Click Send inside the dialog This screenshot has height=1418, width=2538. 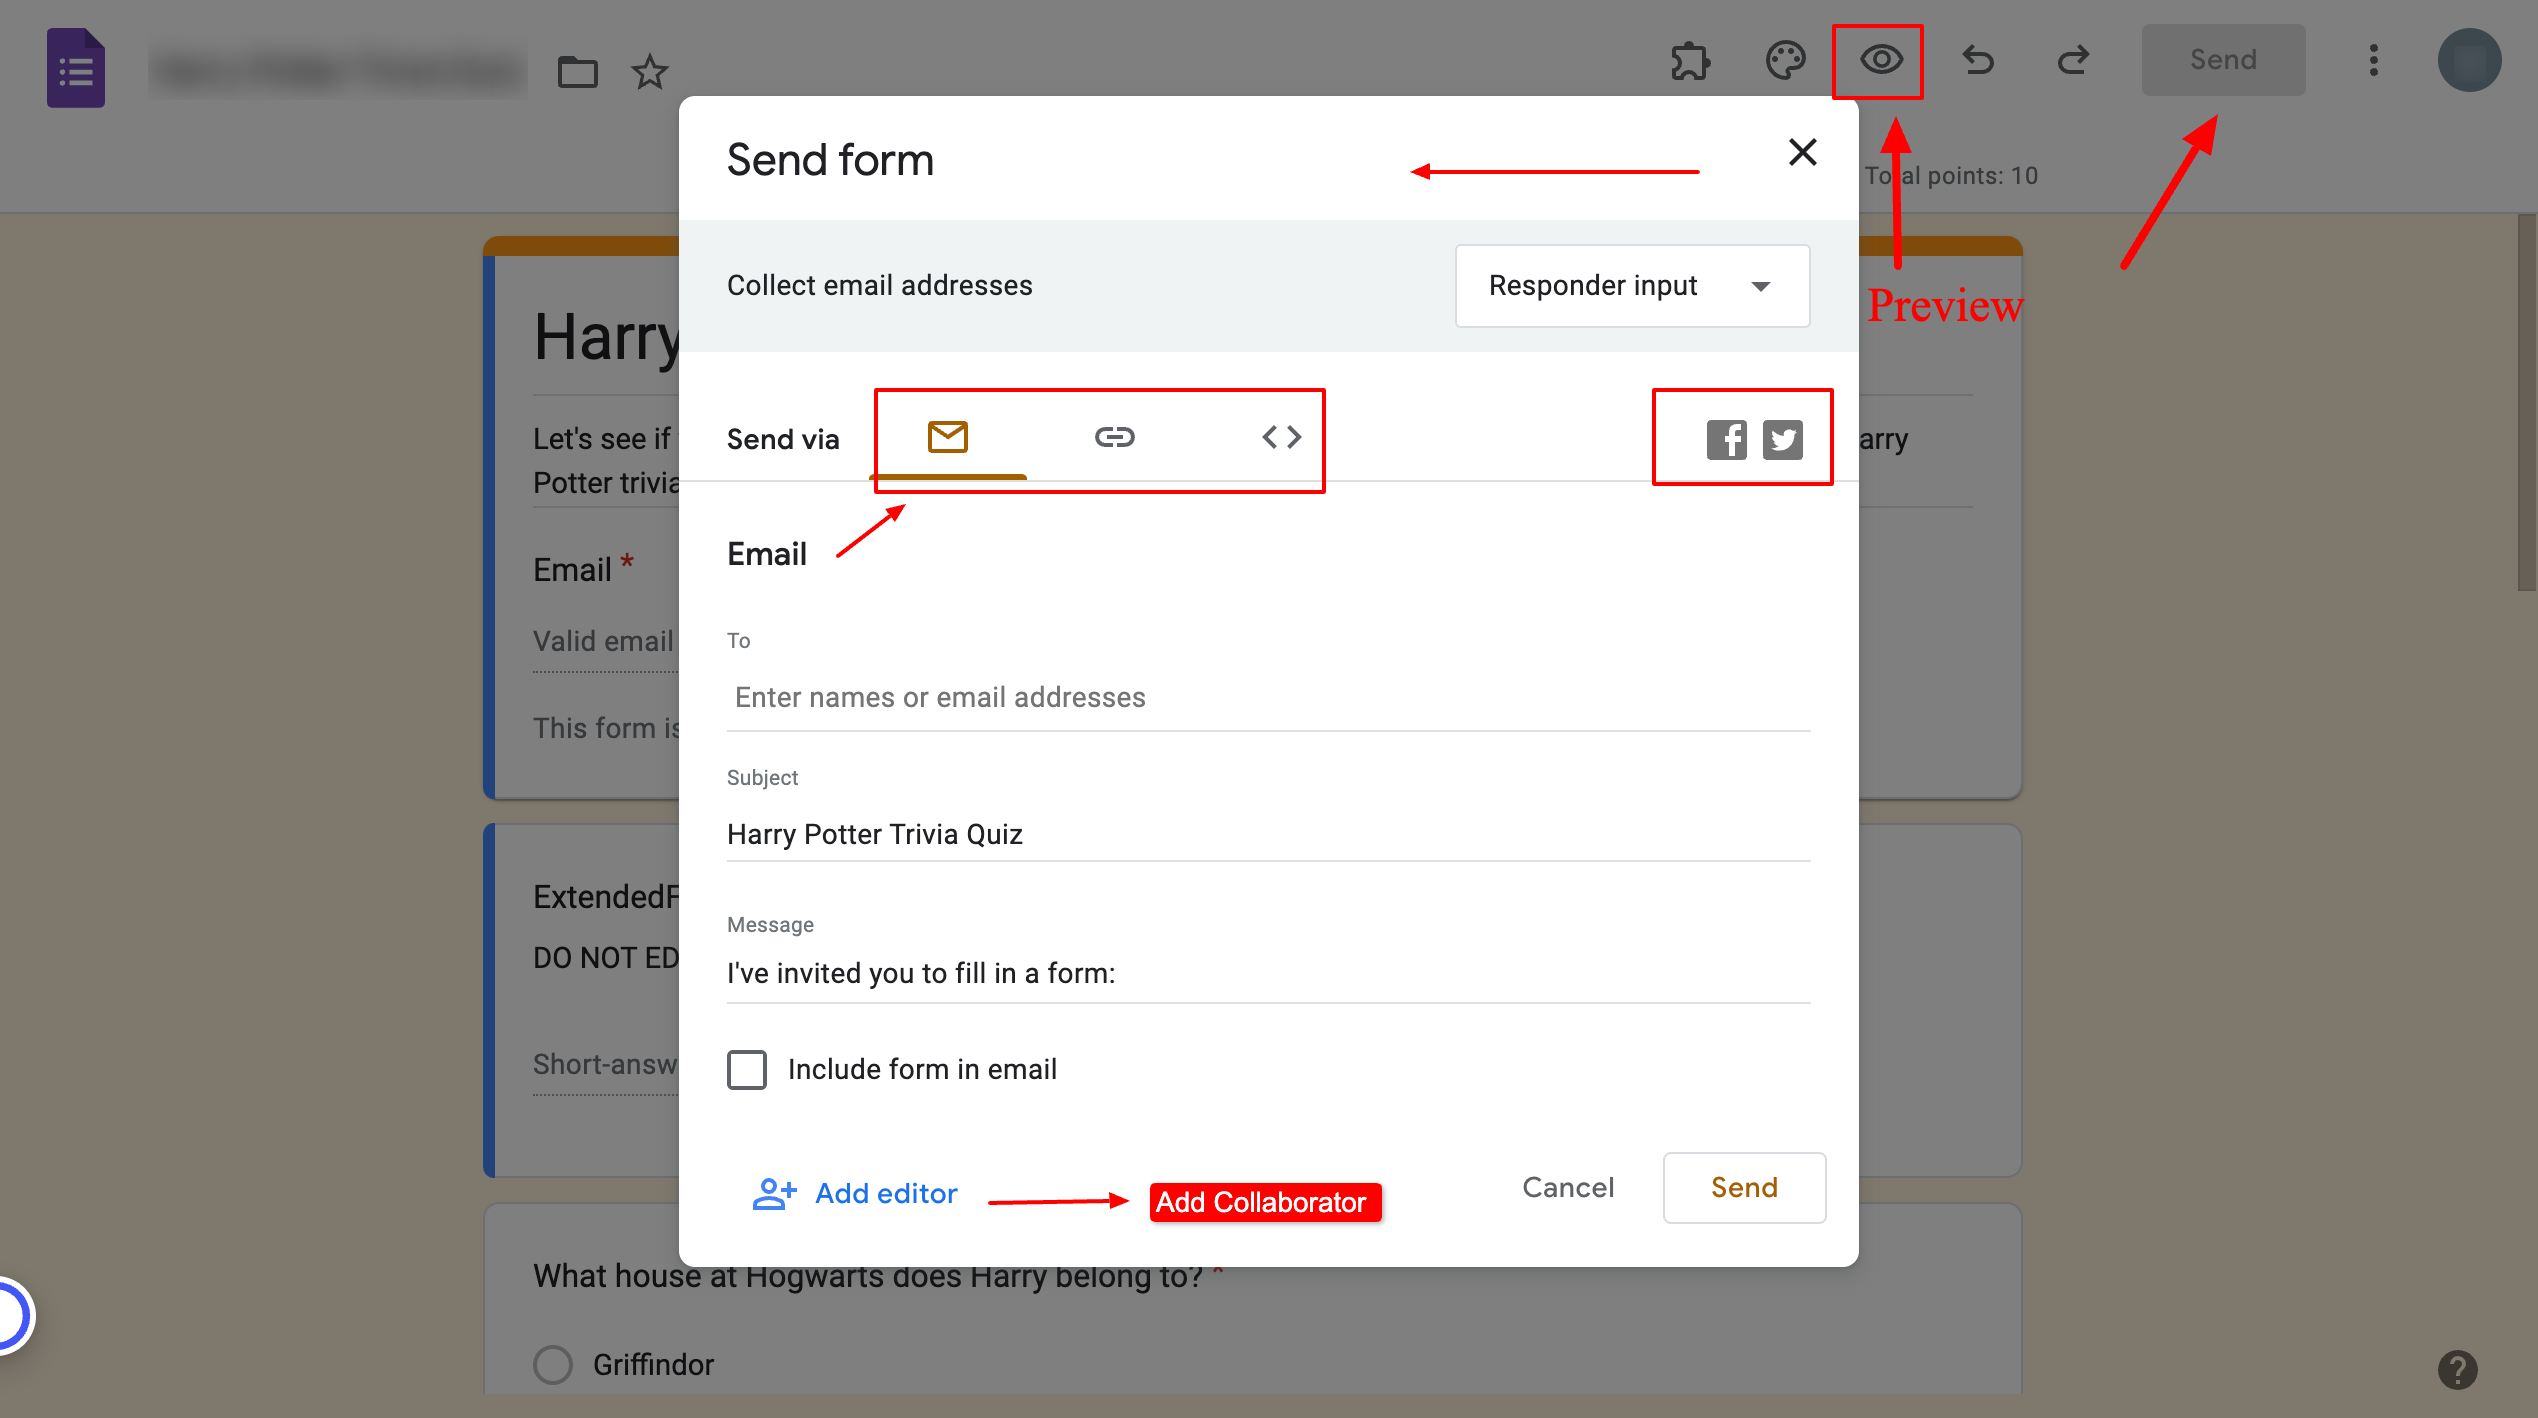1744,1188
